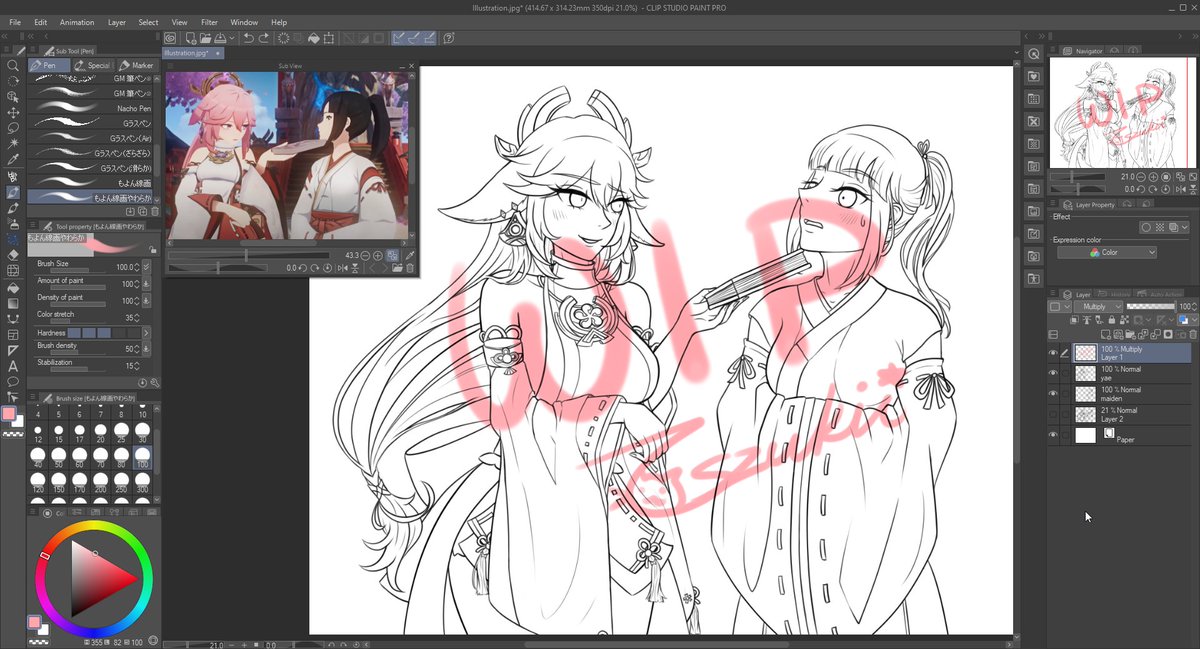Select the Eraser tool
The width and height of the screenshot is (1200, 649).
pyautogui.click(x=13, y=255)
